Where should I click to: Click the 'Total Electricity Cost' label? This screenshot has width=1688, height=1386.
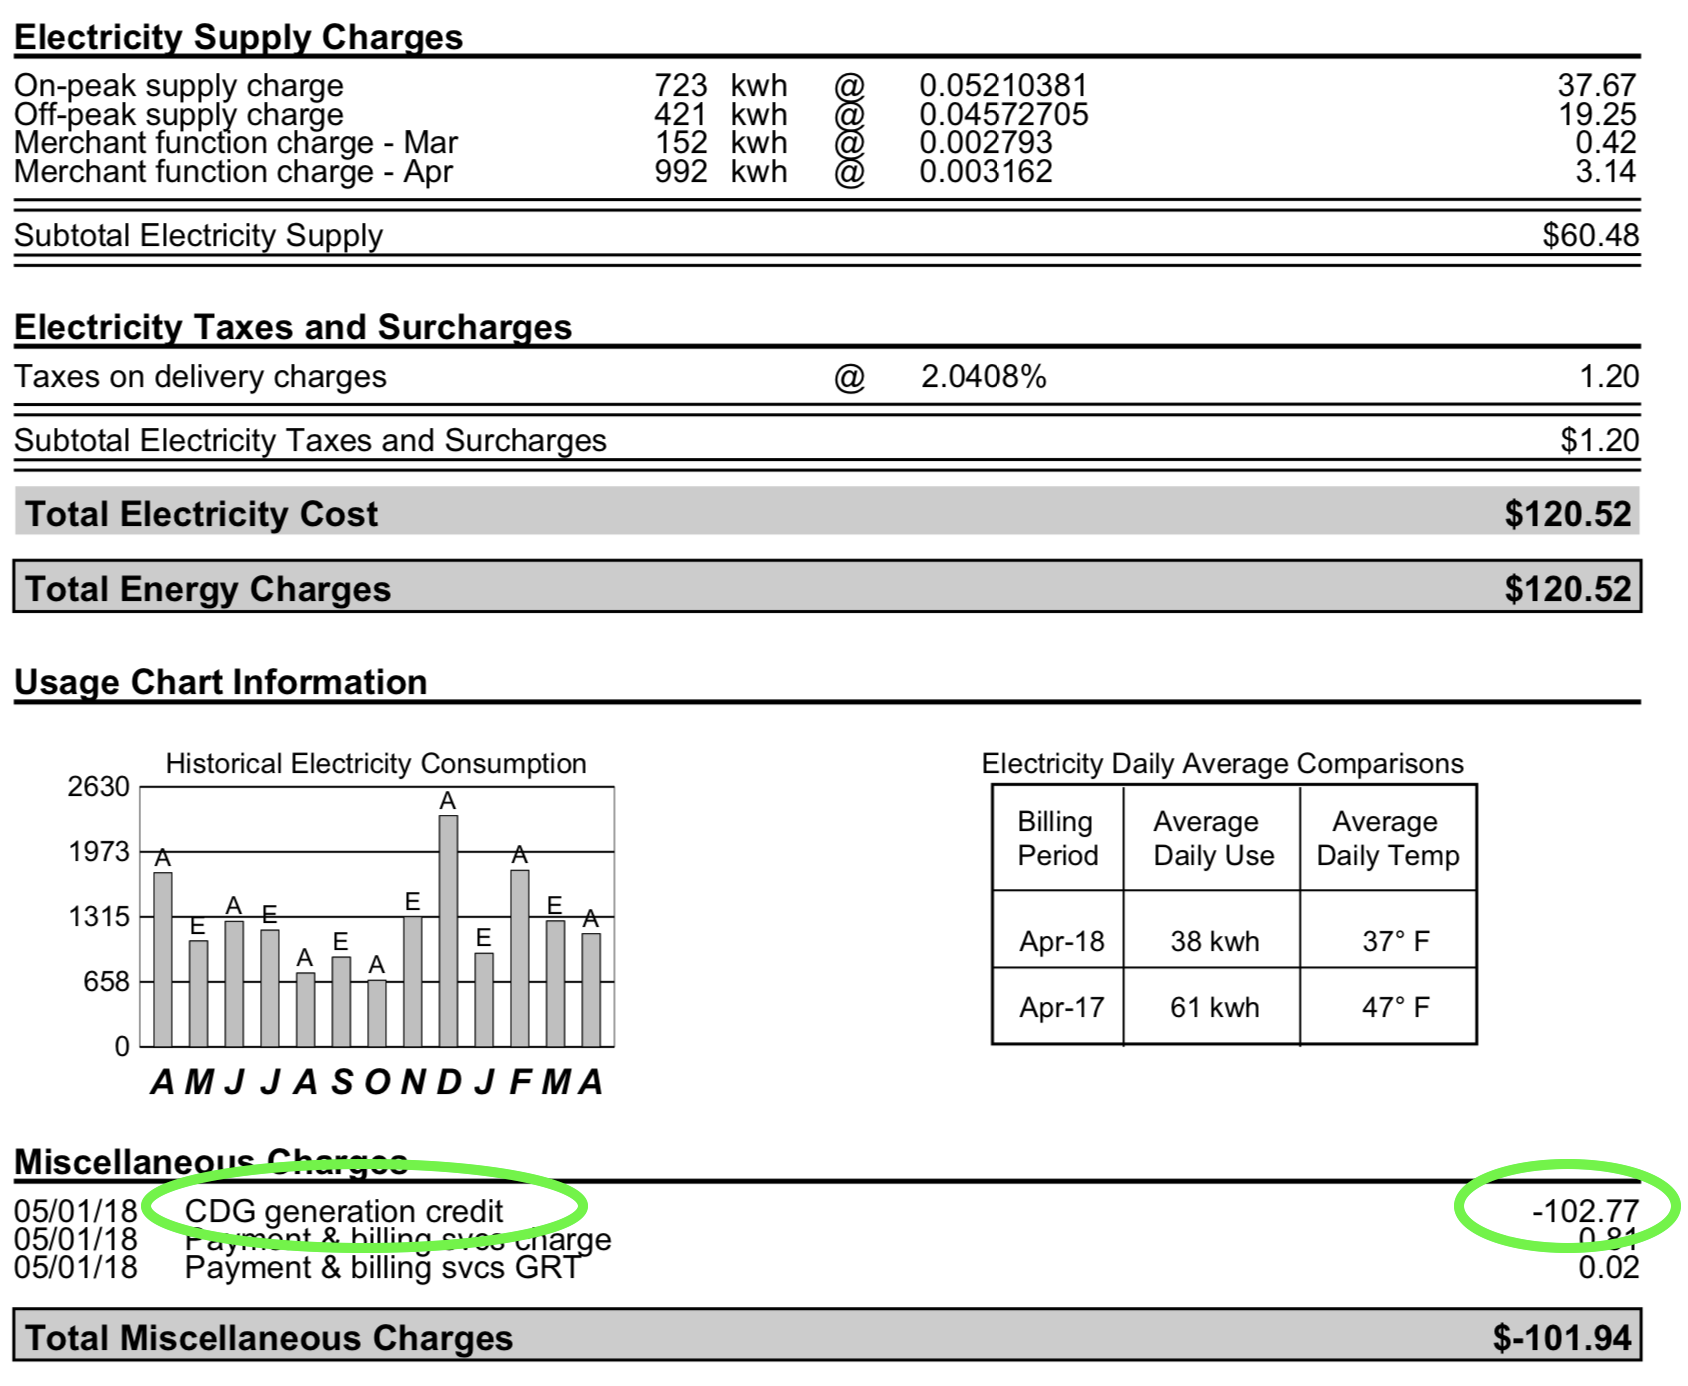pos(201,514)
